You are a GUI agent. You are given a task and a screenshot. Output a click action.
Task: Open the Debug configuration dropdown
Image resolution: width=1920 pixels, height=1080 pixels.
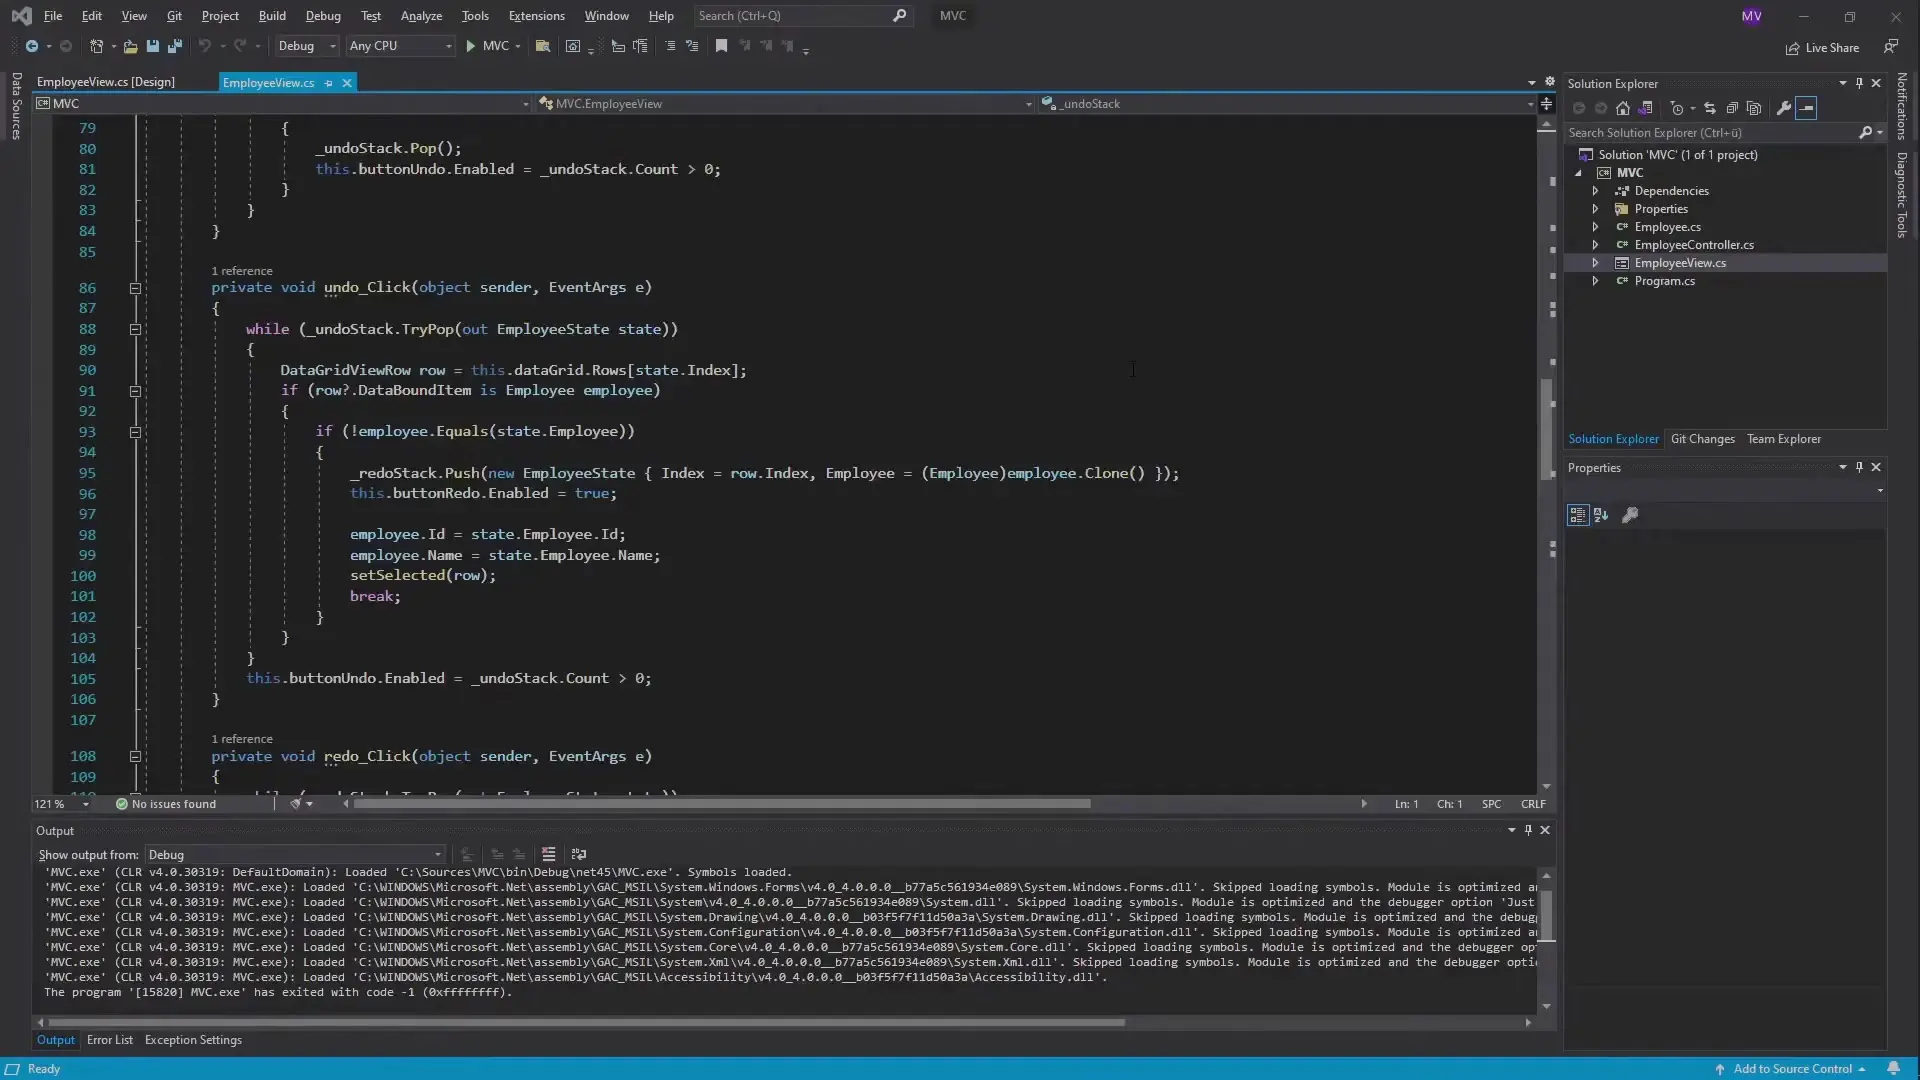tap(306, 46)
